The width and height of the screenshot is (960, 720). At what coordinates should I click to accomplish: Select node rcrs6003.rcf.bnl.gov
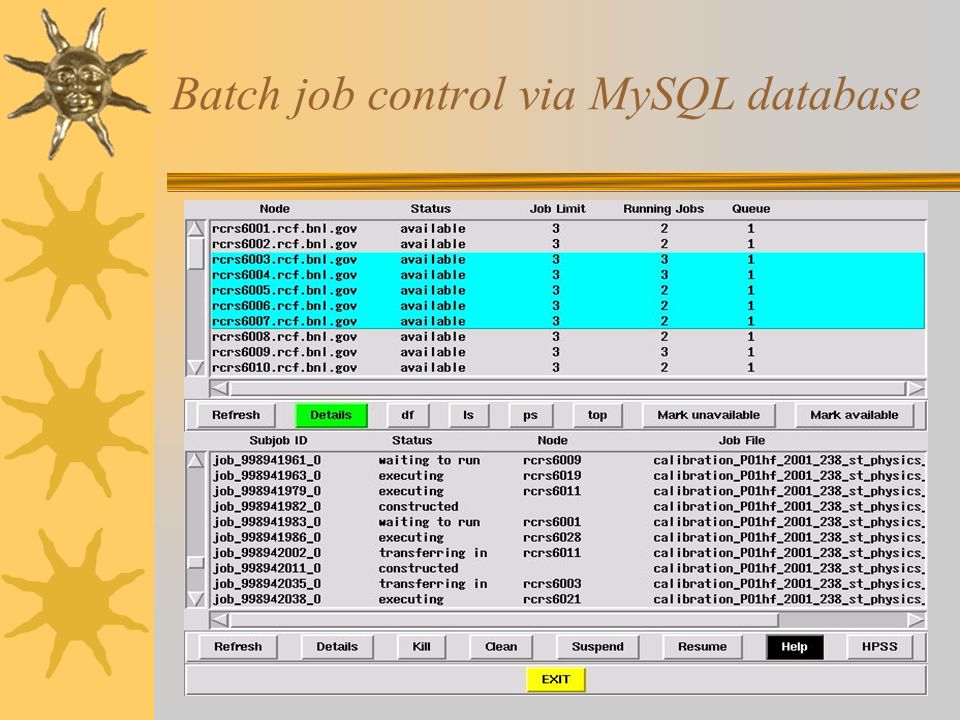point(567,260)
